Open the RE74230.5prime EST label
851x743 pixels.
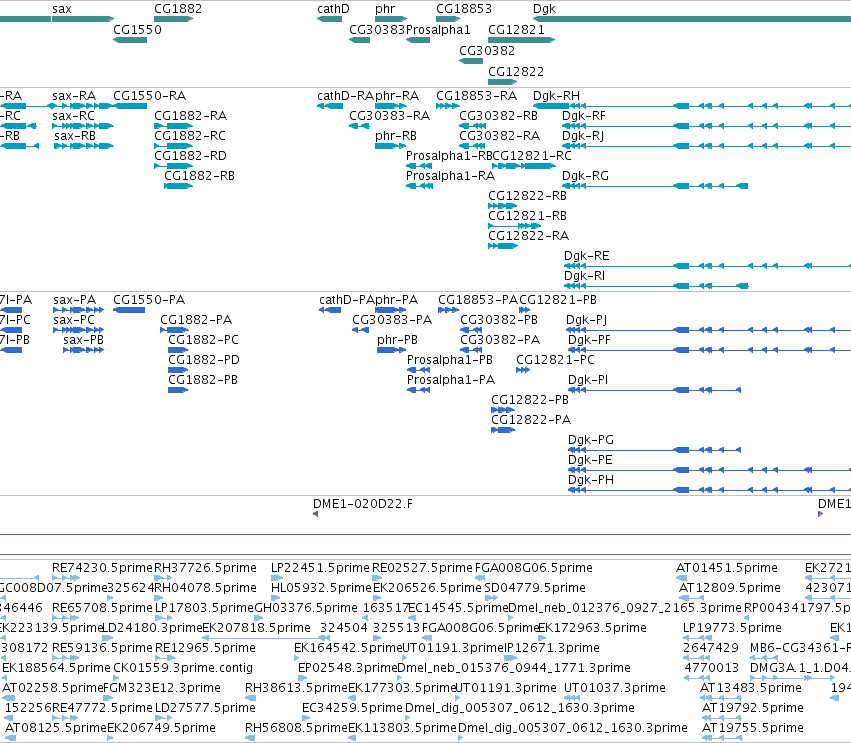tap(103, 568)
